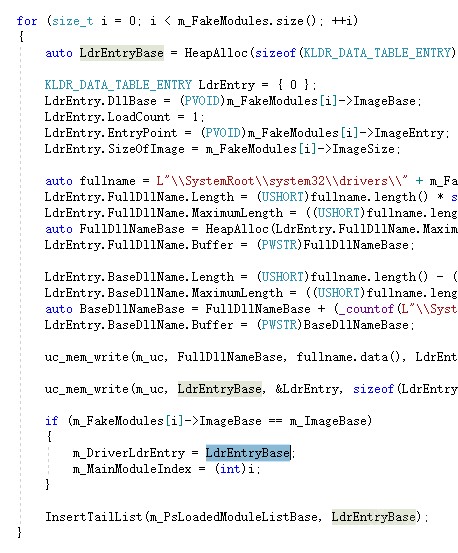
Task: Click the 'if' keyword of the ImageBase comparison
Action: (51, 421)
